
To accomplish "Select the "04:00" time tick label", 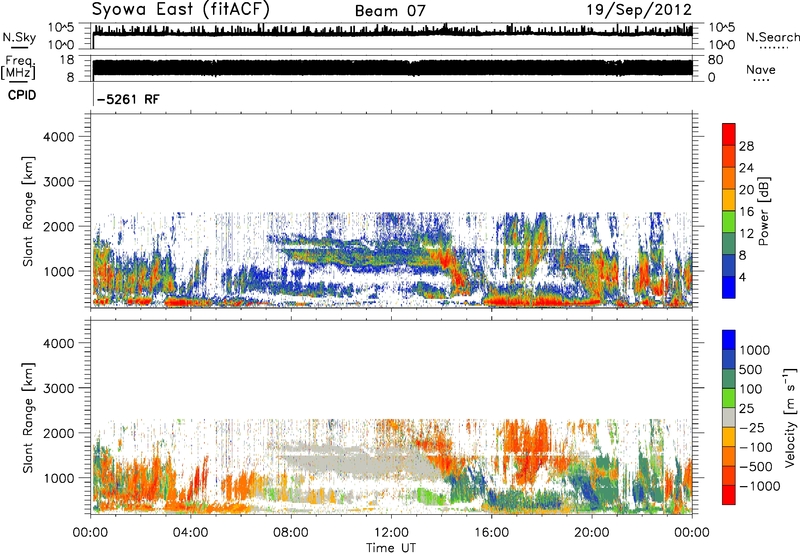I will (190, 533).
